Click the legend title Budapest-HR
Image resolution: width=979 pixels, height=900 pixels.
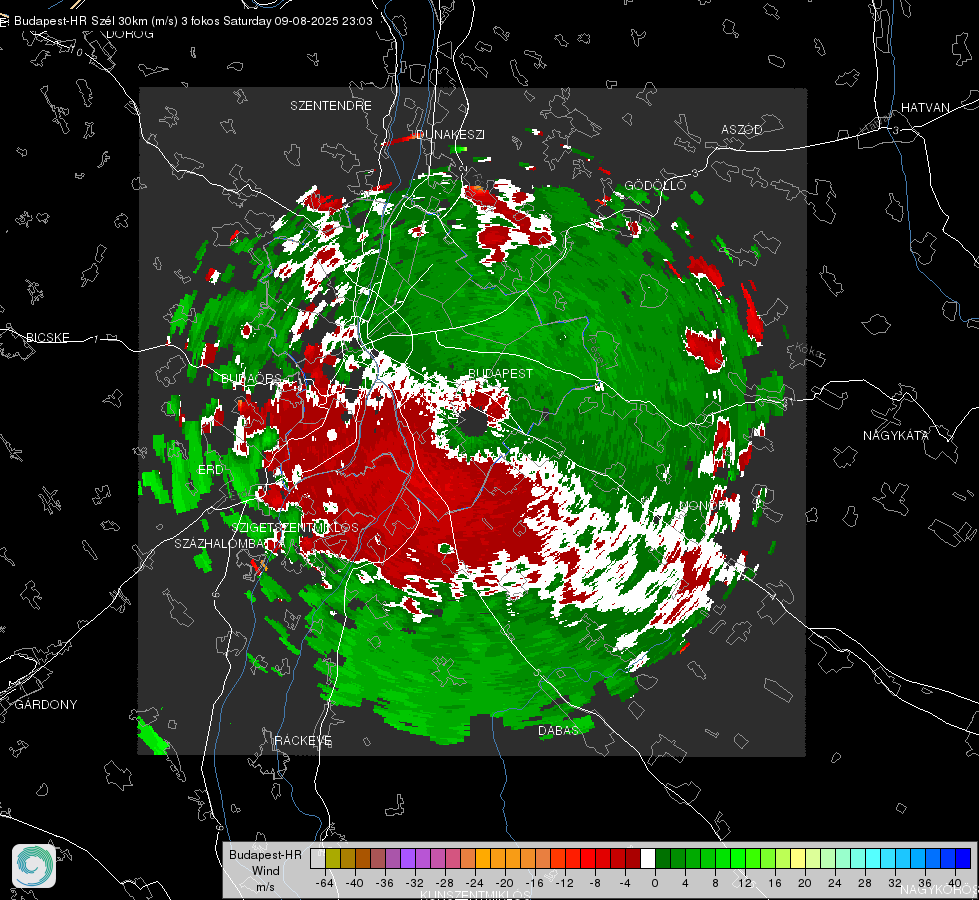click(265, 855)
